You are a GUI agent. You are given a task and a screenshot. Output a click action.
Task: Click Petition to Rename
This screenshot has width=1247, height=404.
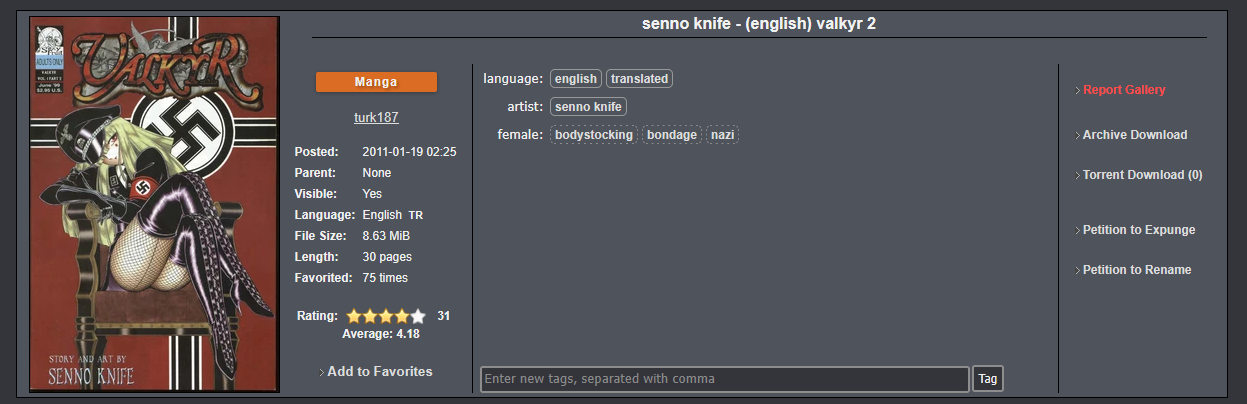(1136, 270)
